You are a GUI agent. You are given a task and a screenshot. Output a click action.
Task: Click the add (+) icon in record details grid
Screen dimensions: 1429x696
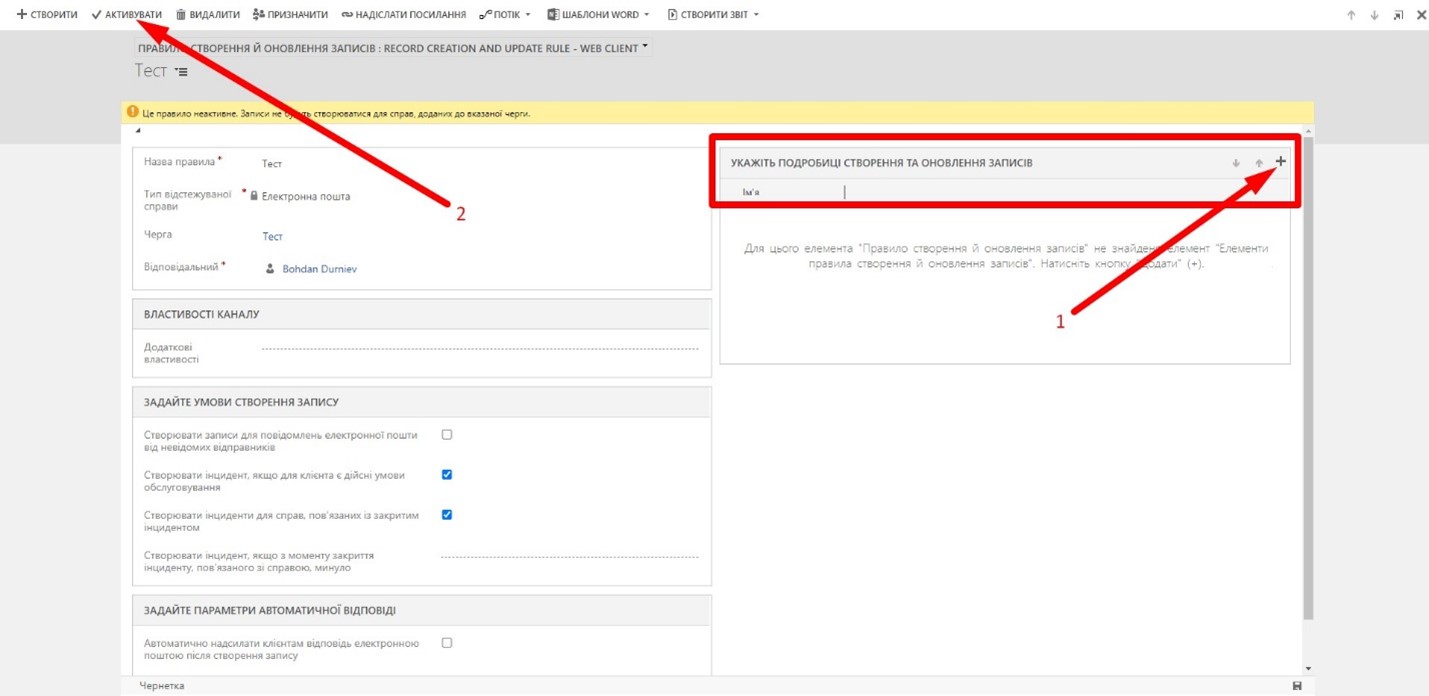pos(1280,162)
